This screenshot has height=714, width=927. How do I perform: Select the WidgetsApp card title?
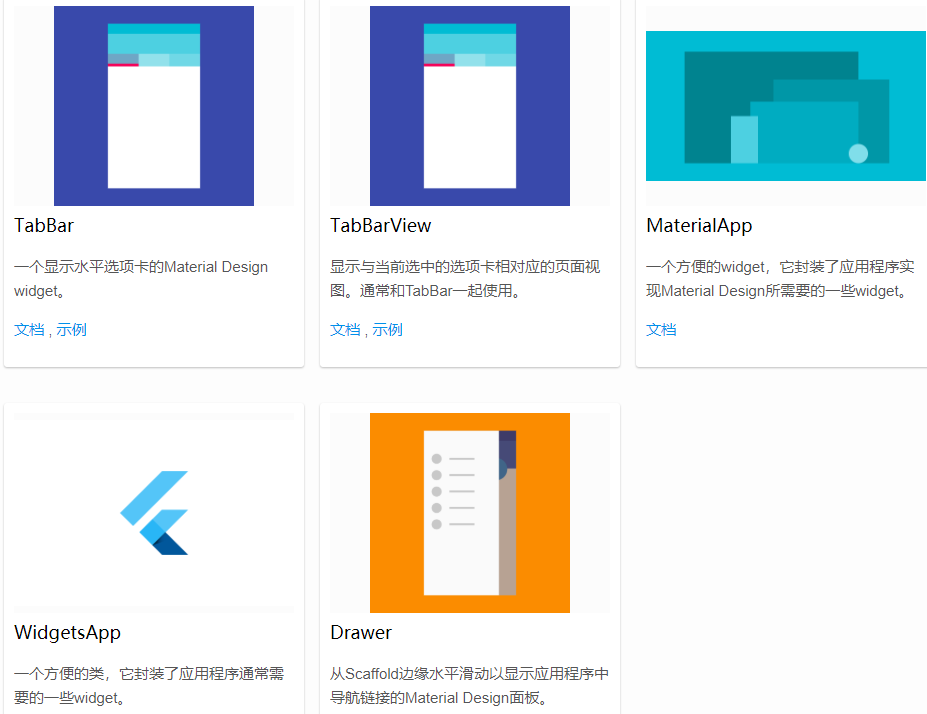67,633
